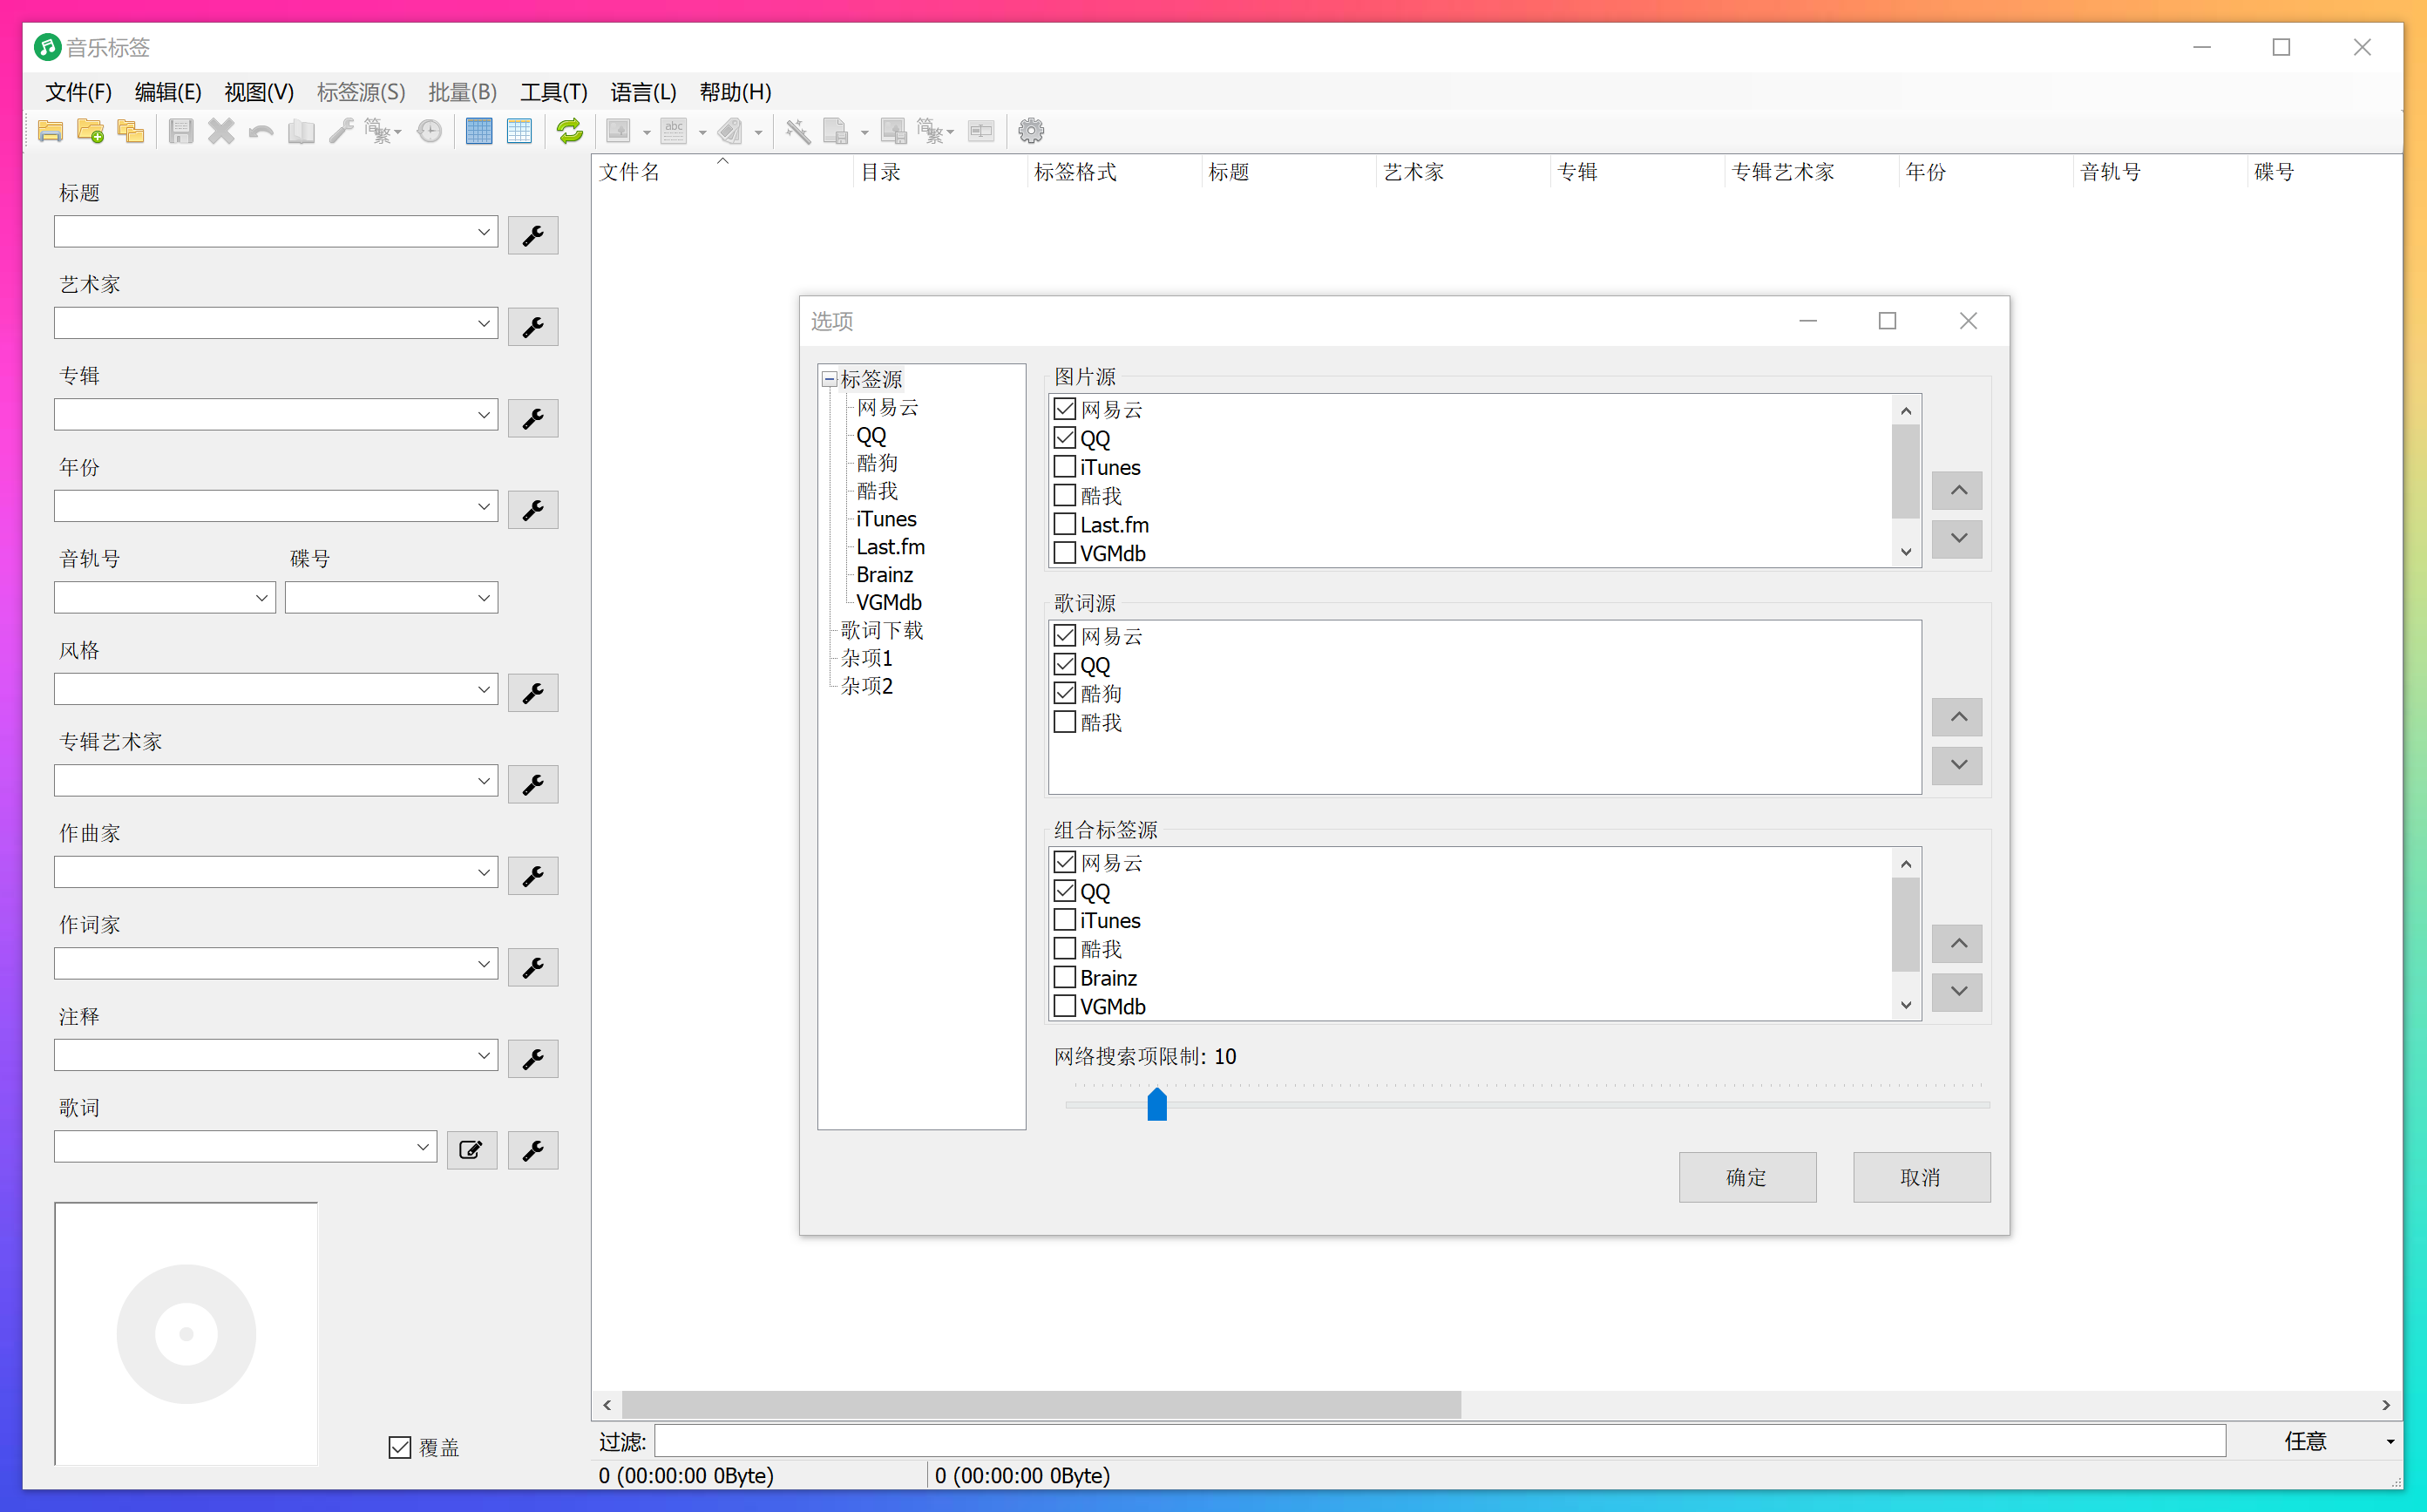Enable iTunes in the 图片源 list

tap(1065, 467)
